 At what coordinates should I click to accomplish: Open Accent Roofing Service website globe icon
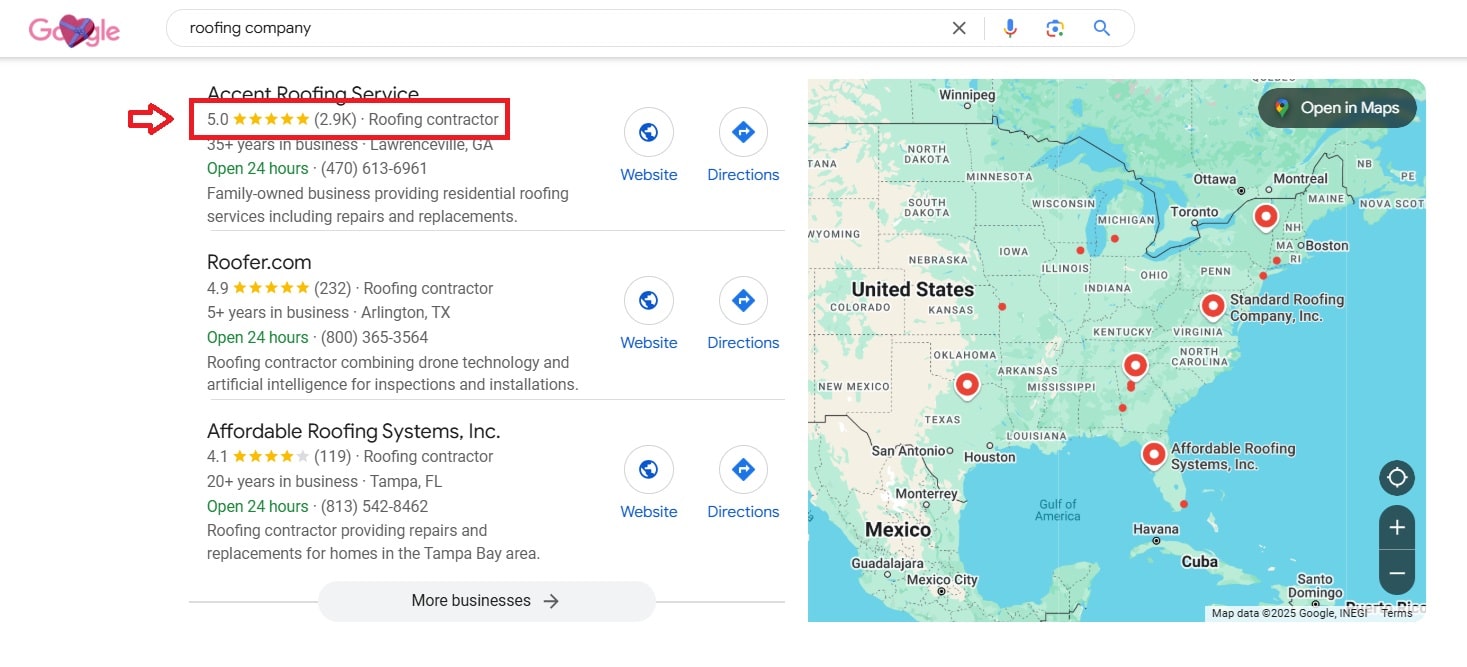click(x=648, y=132)
